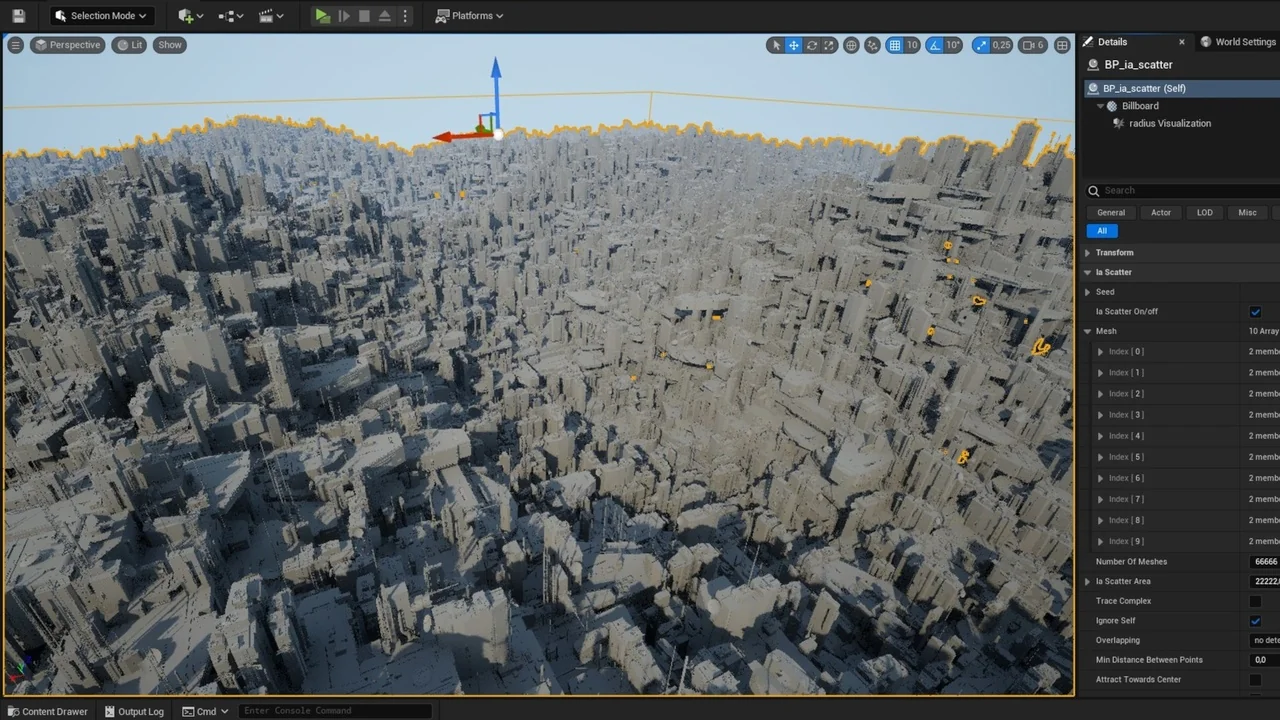Toggle rotation angle snapping icon
Image resolution: width=1280 pixels, height=720 pixels.
pos(935,45)
